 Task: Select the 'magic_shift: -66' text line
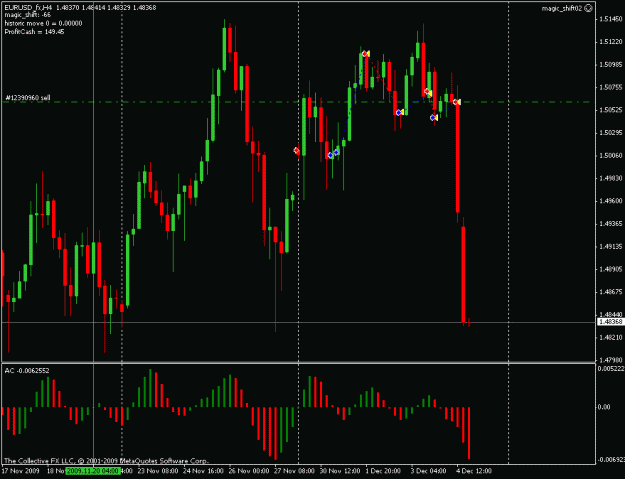(x=28, y=15)
